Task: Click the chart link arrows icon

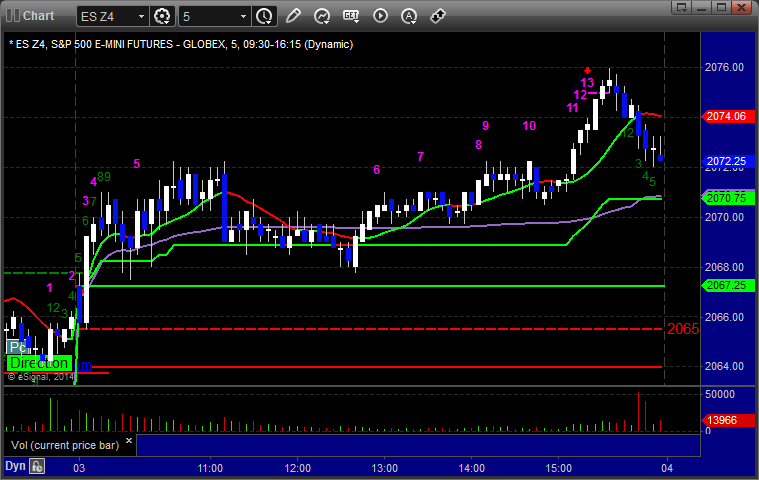Action: (438, 16)
